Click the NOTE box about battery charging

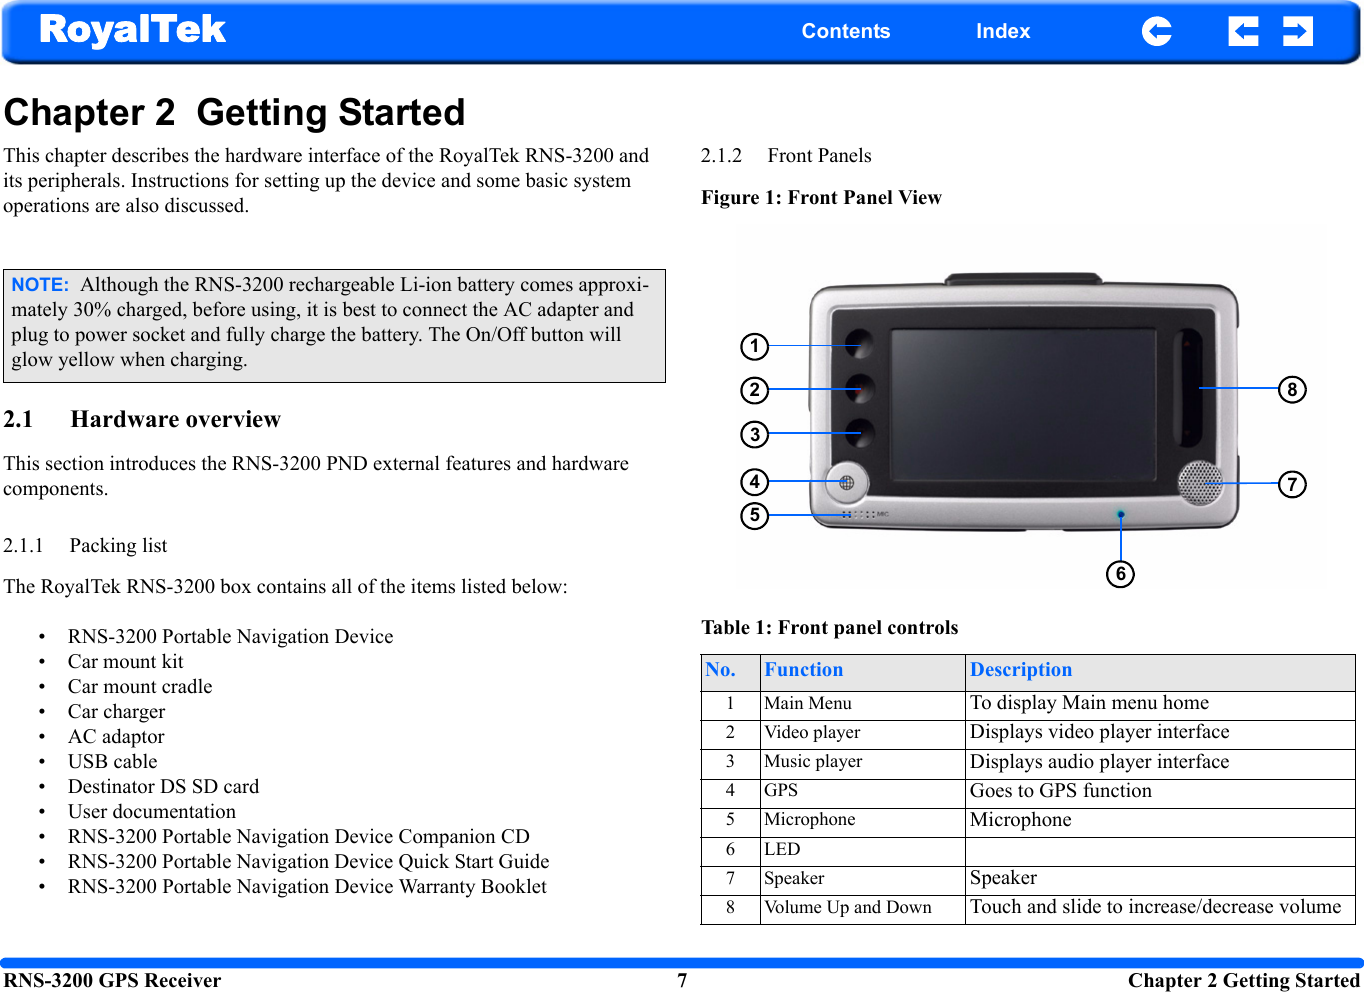[x=335, y=323]
